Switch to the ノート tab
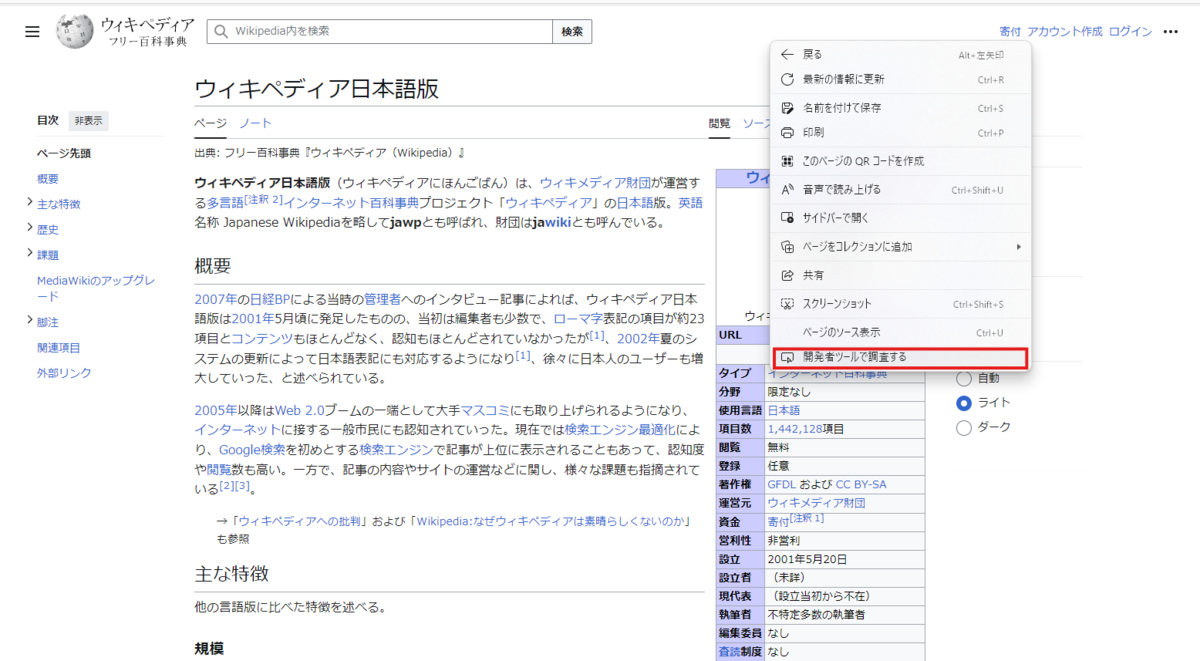1200x661 pixels. click(x=255, y=123)
